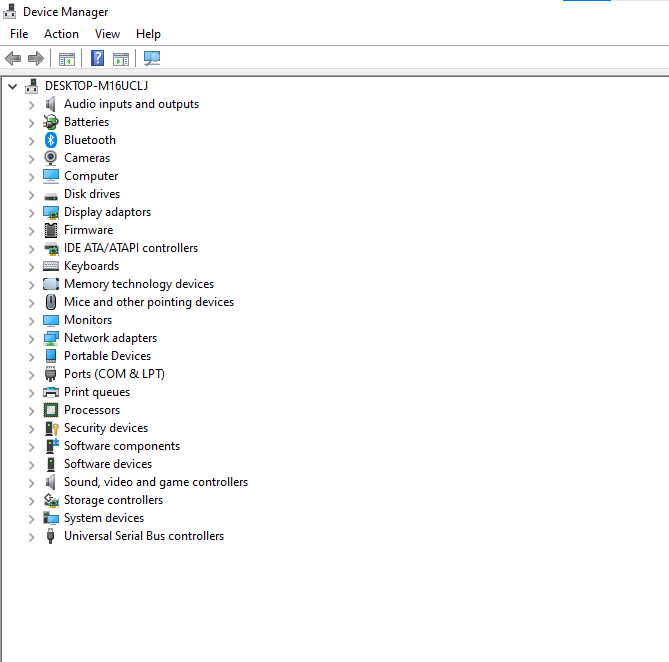Click the Bluetooth device icon
This screenshot has height=662, width=669.
coord(51,140)
